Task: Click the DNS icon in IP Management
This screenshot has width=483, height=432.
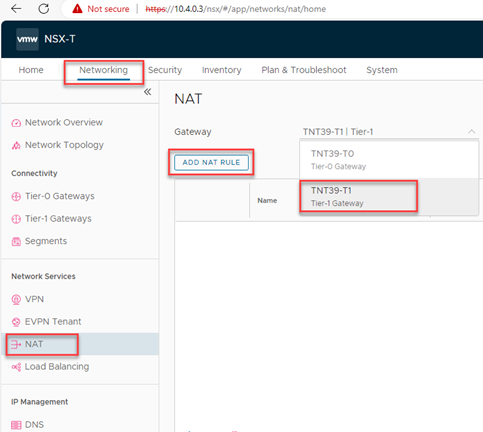Action: (x=16, y=425)
